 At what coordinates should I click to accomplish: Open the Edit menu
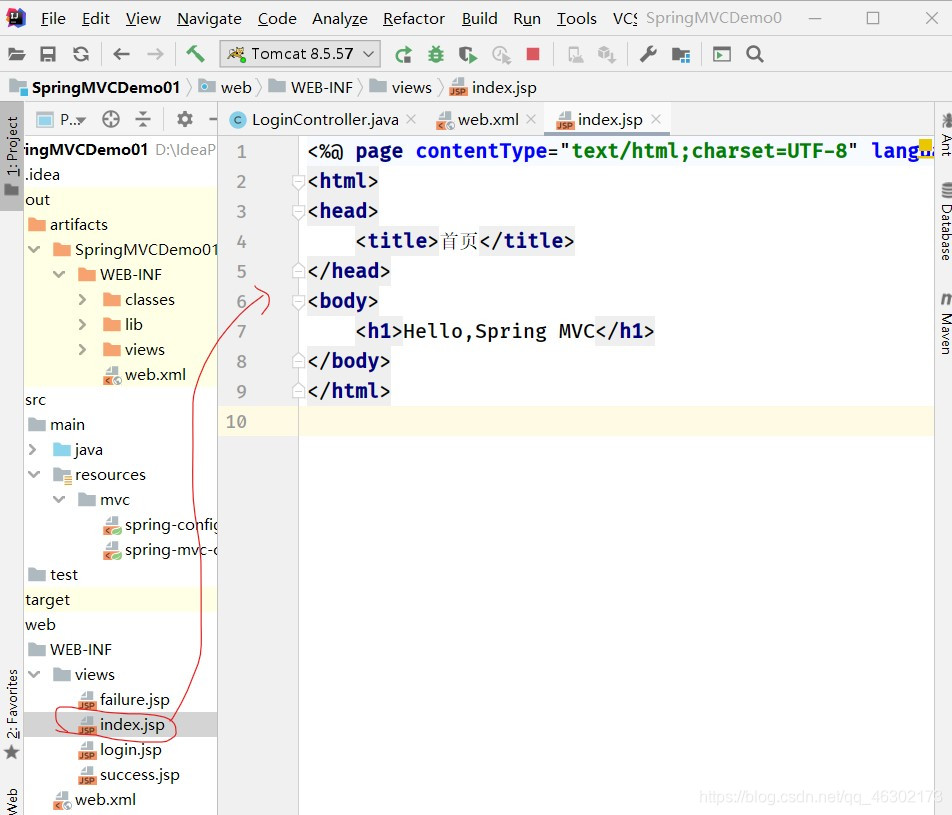[96, 19]
